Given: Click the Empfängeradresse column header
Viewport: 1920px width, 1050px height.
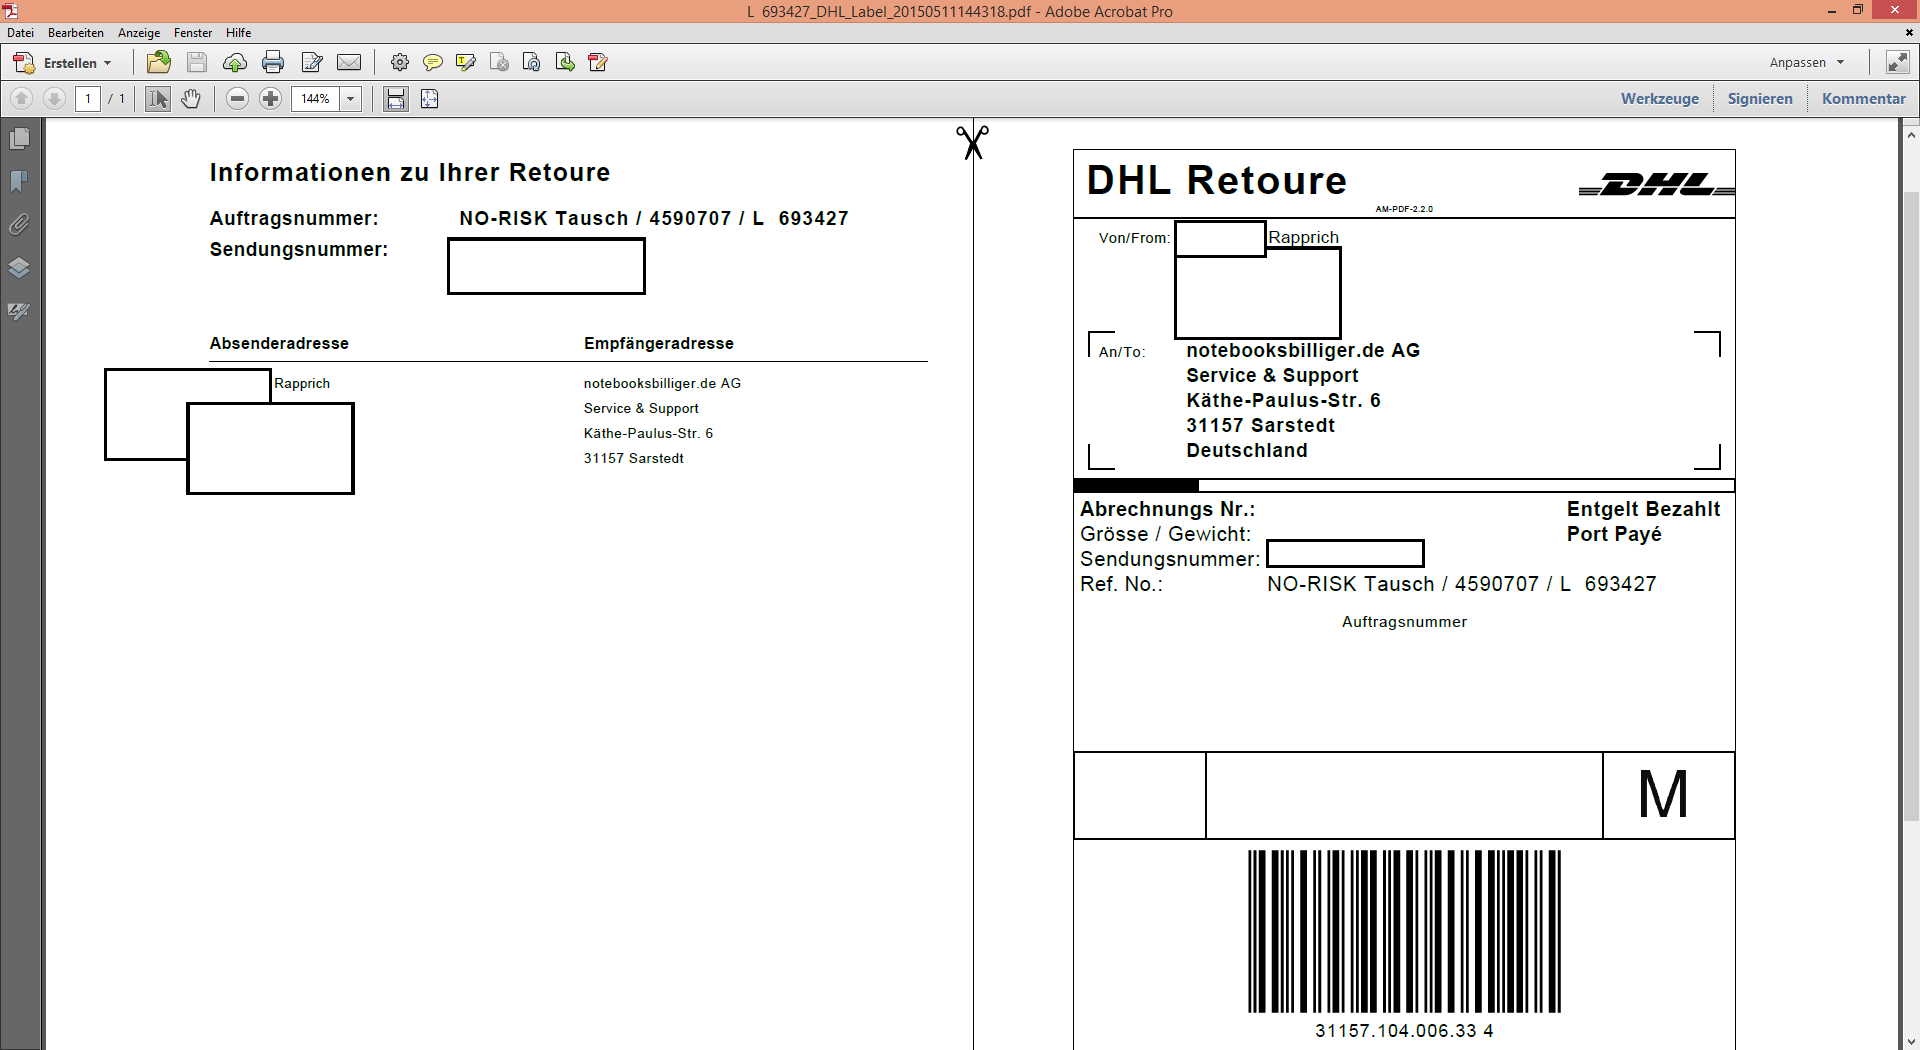Looking at the screenshot, I should (x=659, y=343).
